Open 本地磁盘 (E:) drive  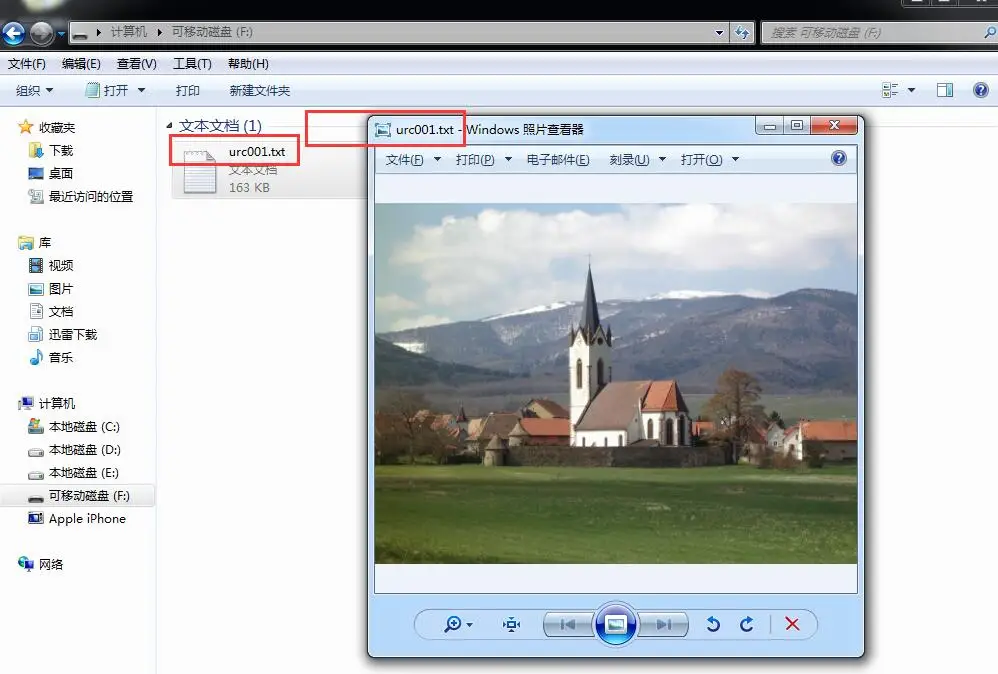(x=74, y=472)
